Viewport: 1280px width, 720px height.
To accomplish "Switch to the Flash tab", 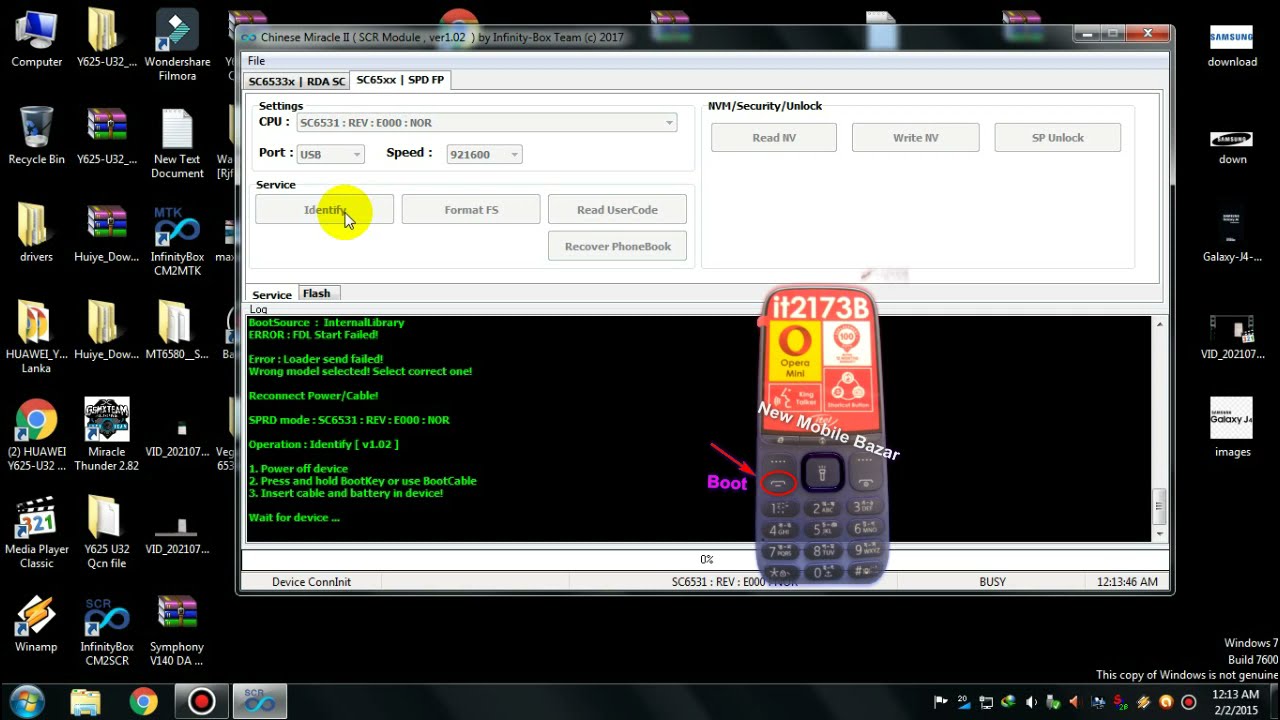I will [x=317, y=294].
